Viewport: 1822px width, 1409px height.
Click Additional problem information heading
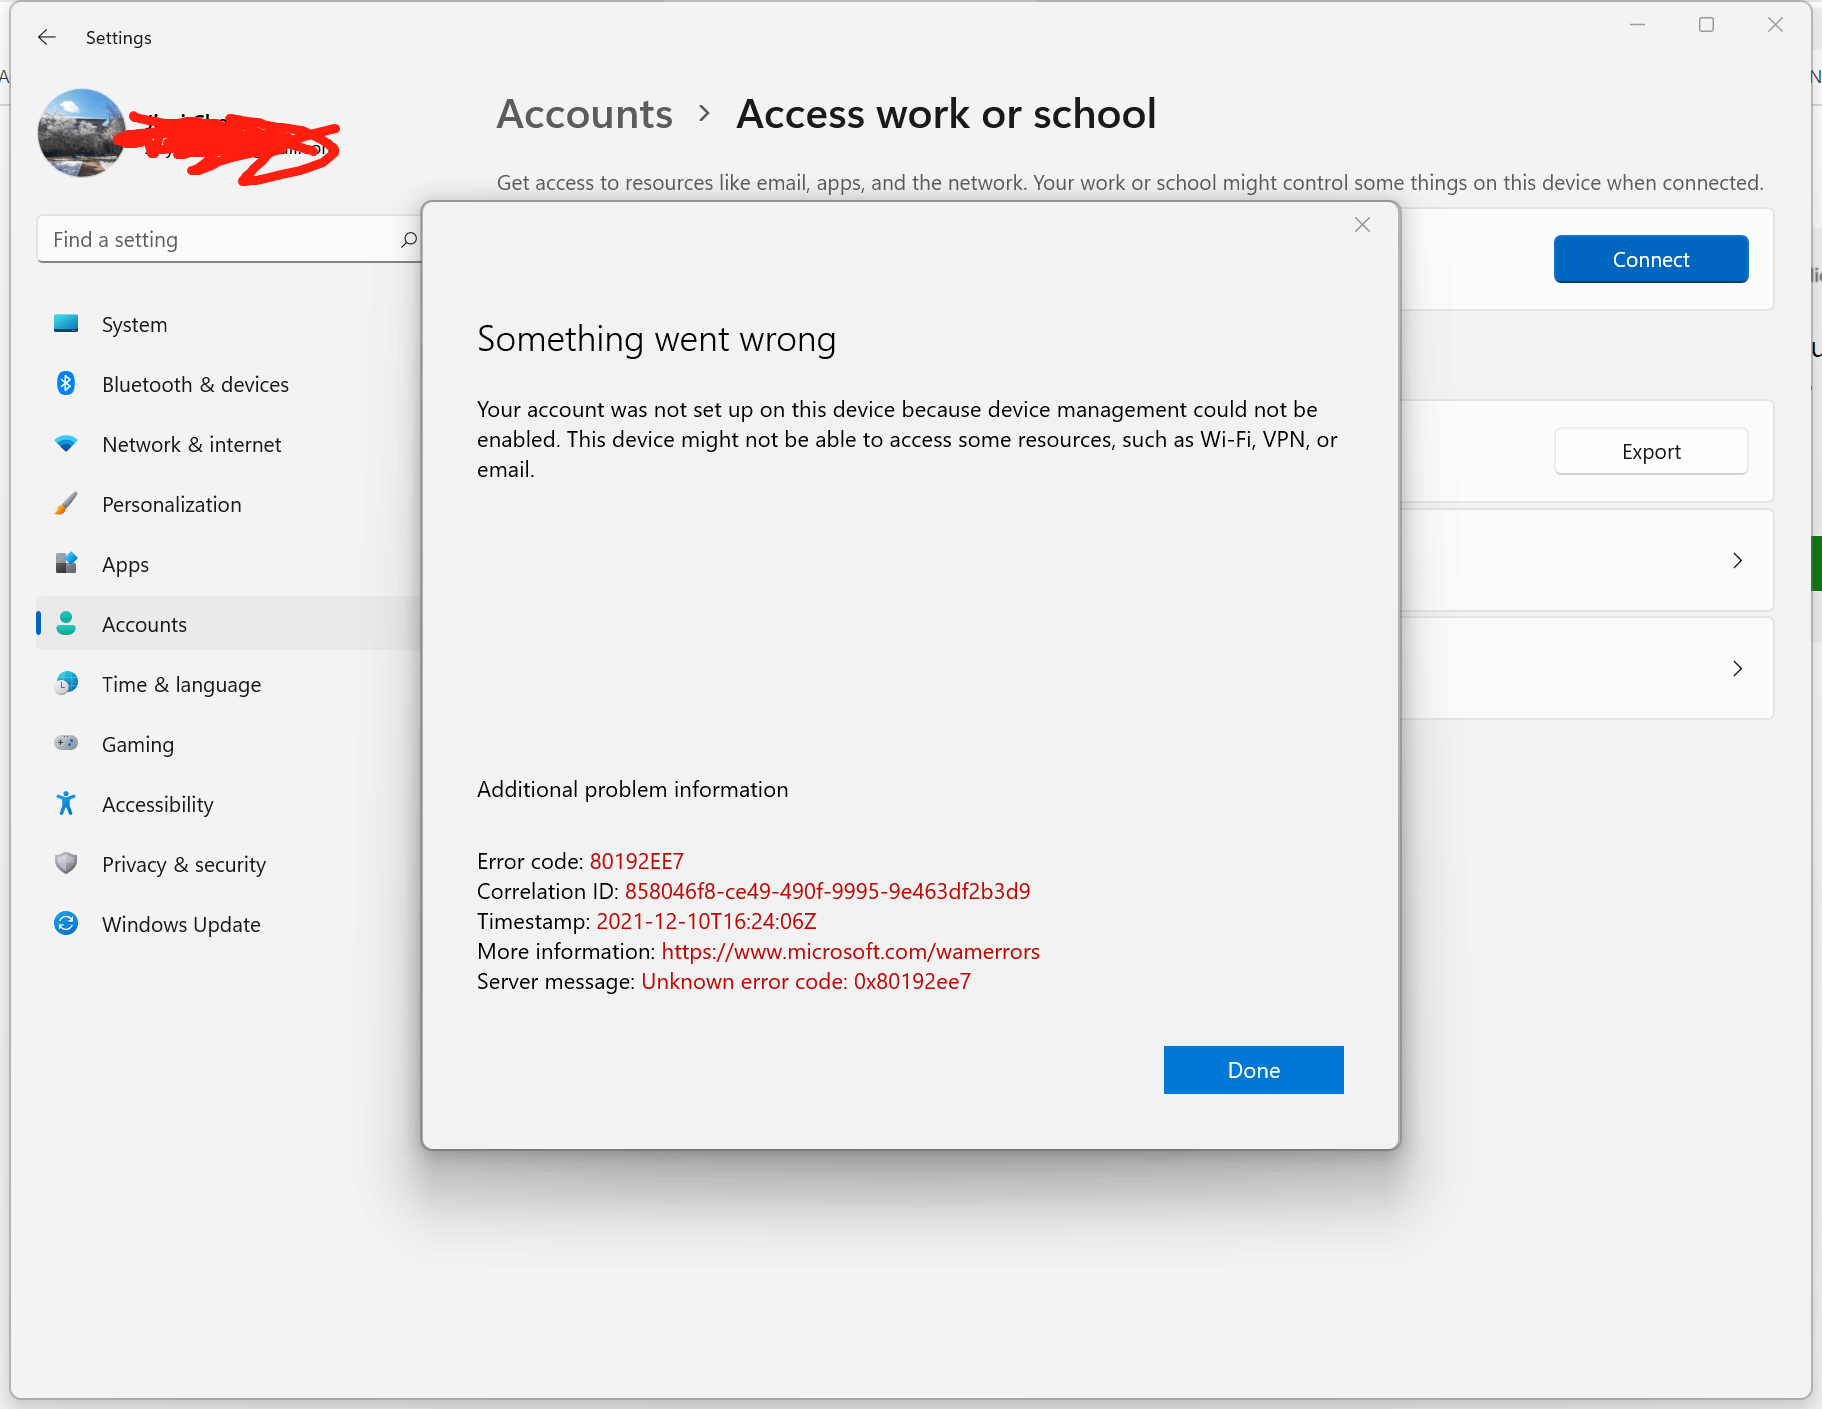pyautogui.click(x=633, y=790)
